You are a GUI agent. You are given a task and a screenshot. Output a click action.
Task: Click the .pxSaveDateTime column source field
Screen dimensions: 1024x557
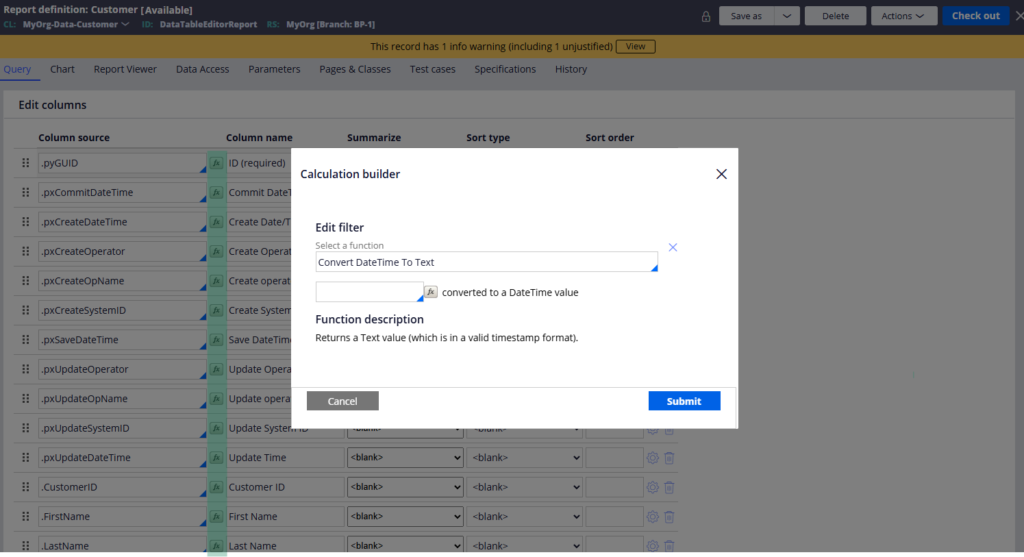[x=122, y=340]
